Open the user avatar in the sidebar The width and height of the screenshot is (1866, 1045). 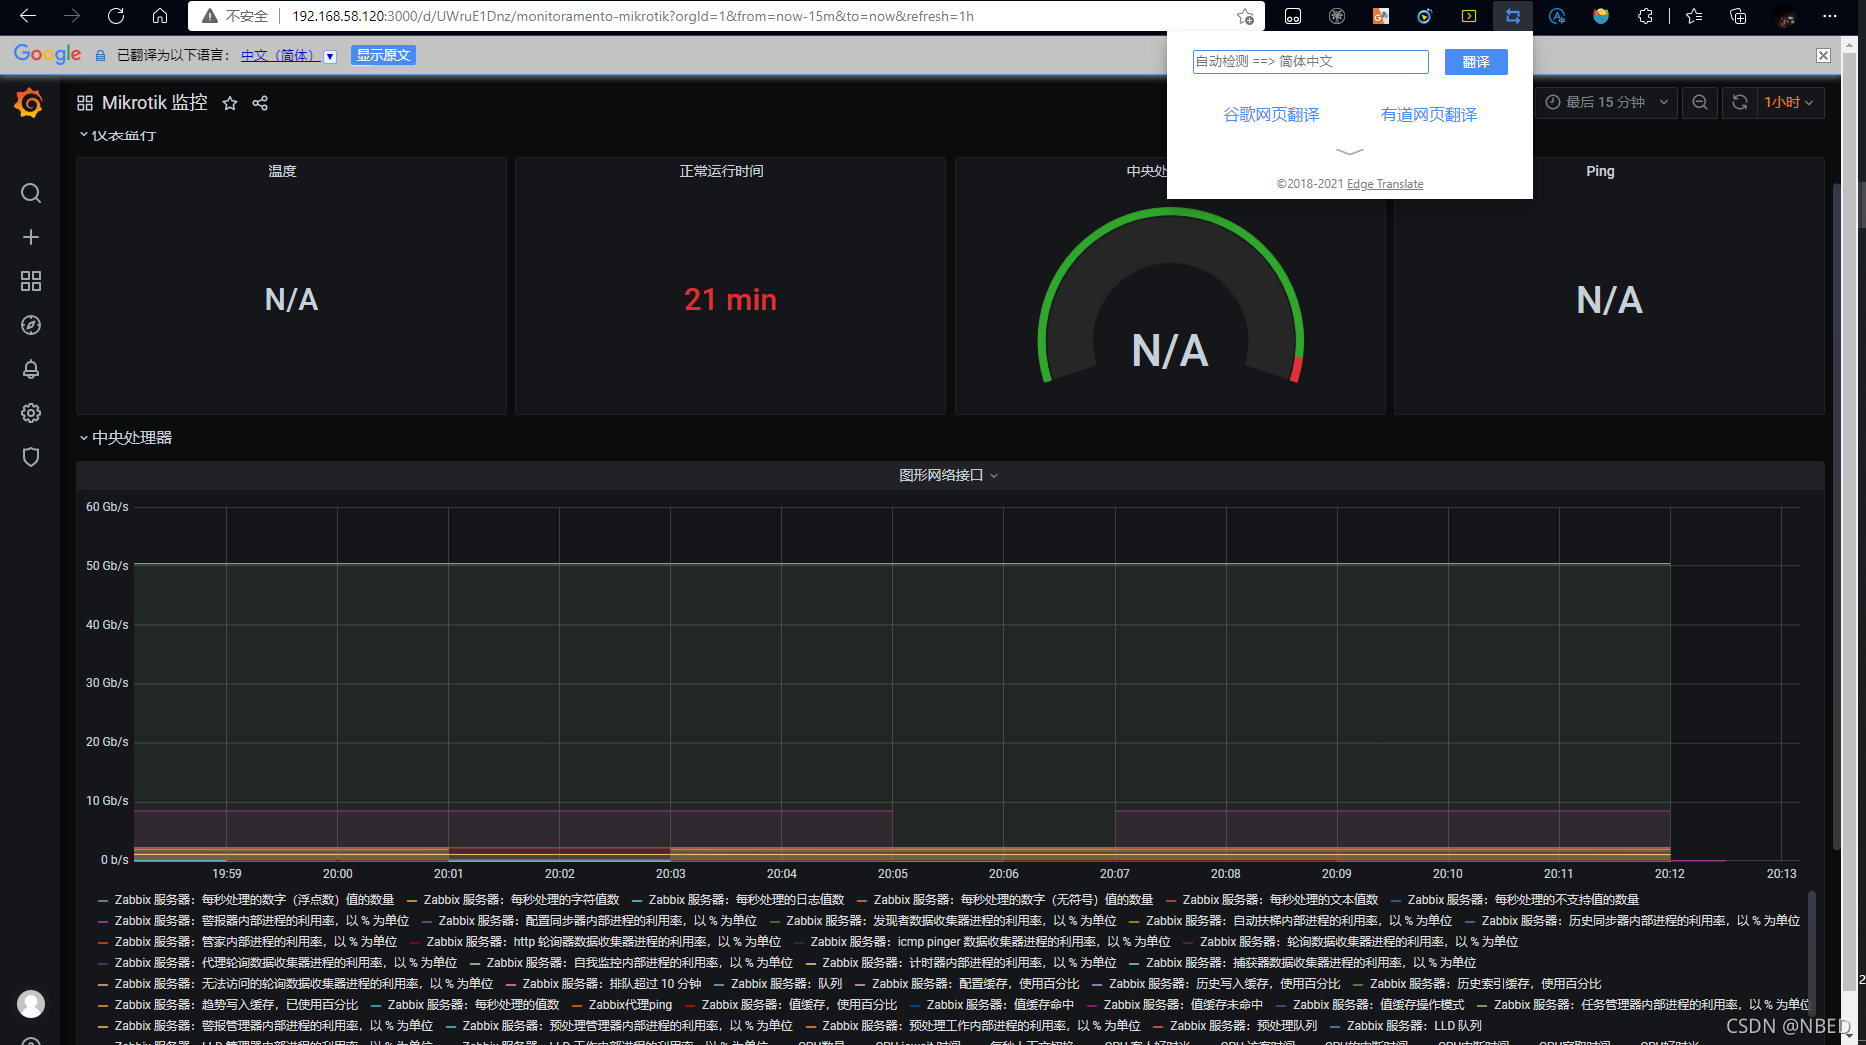tap(31, 1003)
